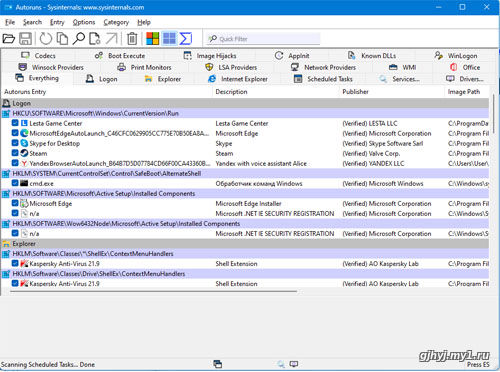The width and height of the screenshot is (500, 372).
Task: Open the Boot Execute tab
Action: pos(120,56)
